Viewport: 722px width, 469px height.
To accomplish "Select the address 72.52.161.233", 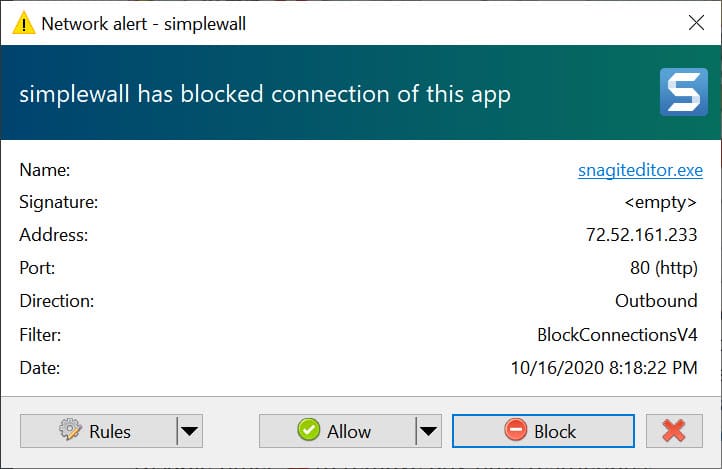I will click(x=641, y=235).
